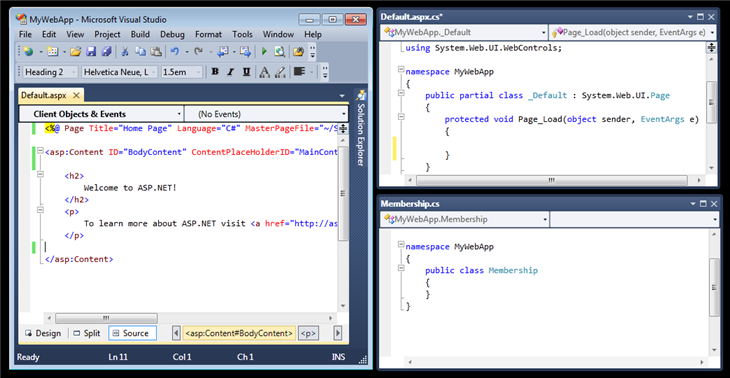Open the Debug menu
This screenshot has width=730, height=378.
[x=172, y=34]
